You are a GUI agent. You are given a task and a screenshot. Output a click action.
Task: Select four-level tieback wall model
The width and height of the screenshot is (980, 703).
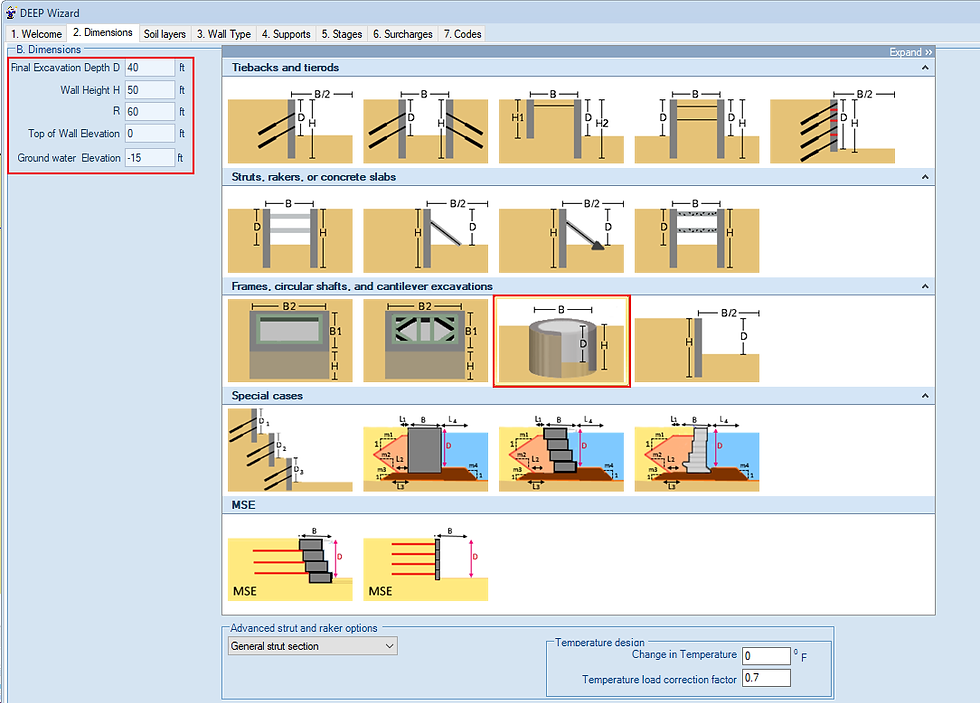click(x=832, y=126)
